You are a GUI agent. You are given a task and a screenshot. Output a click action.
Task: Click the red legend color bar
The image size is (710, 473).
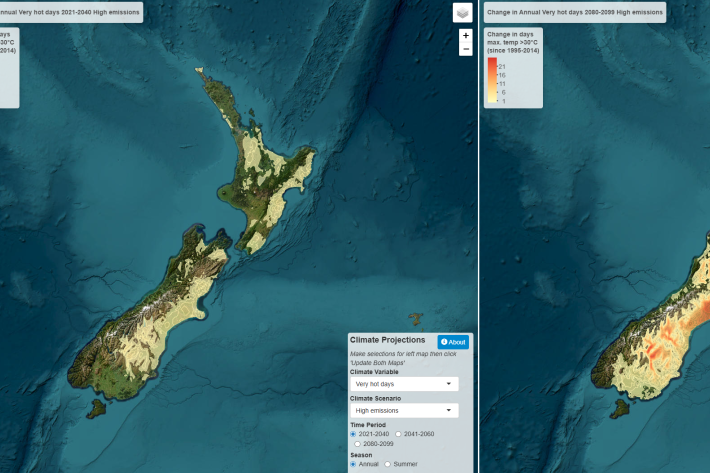(492, 80)
